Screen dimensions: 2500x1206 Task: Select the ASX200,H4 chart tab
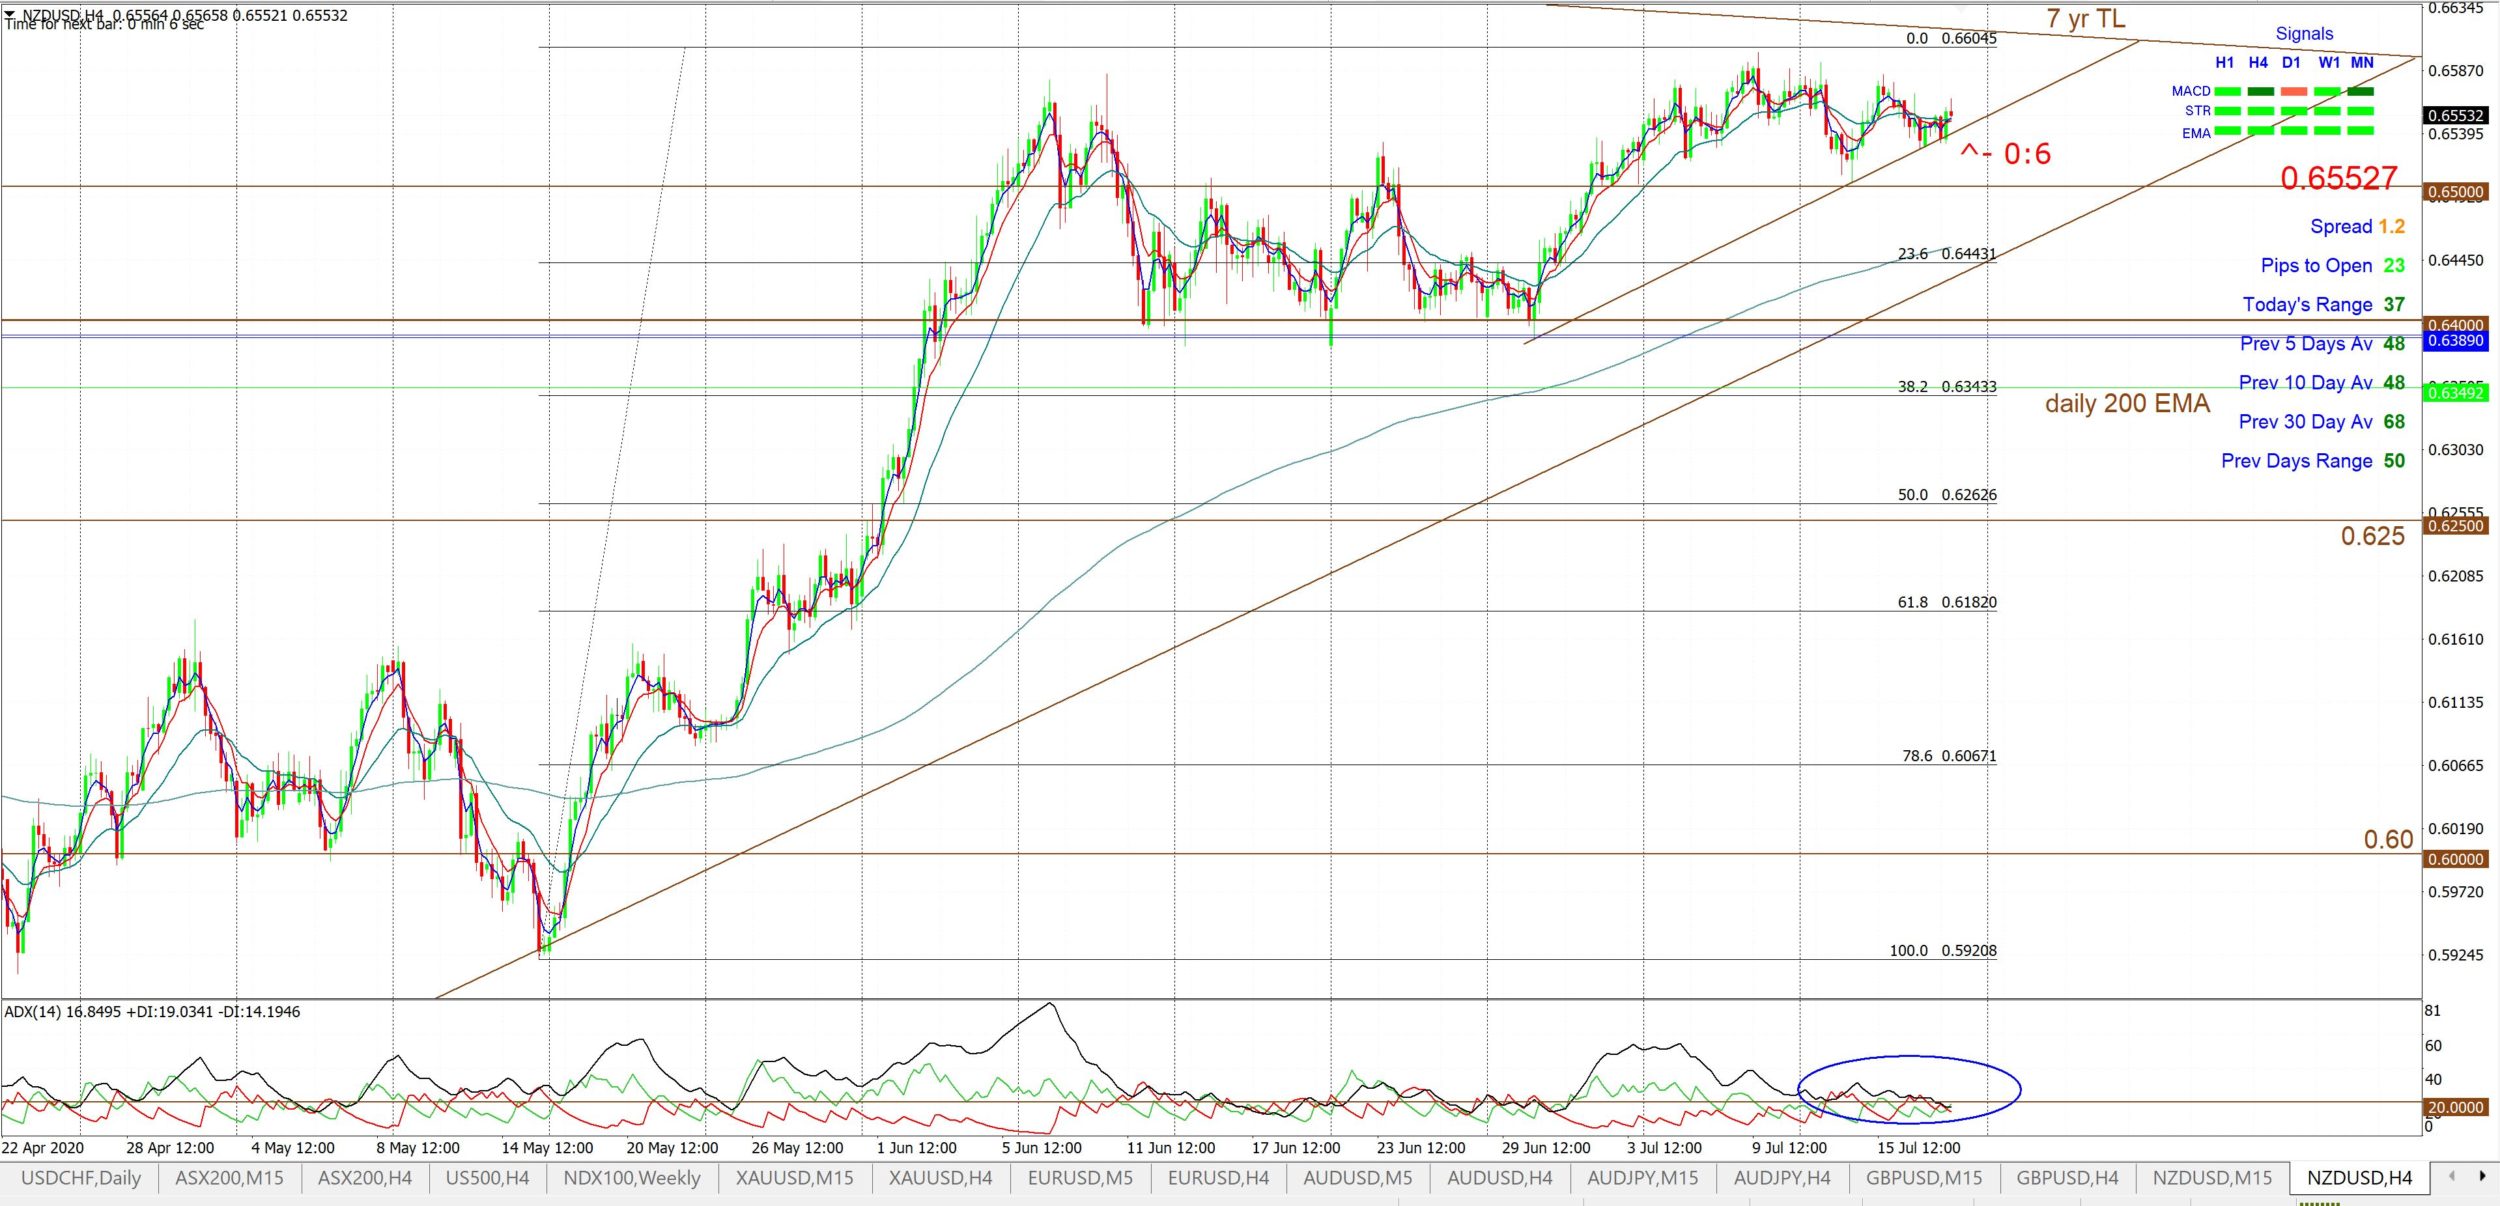click(x=365, y=1178)
